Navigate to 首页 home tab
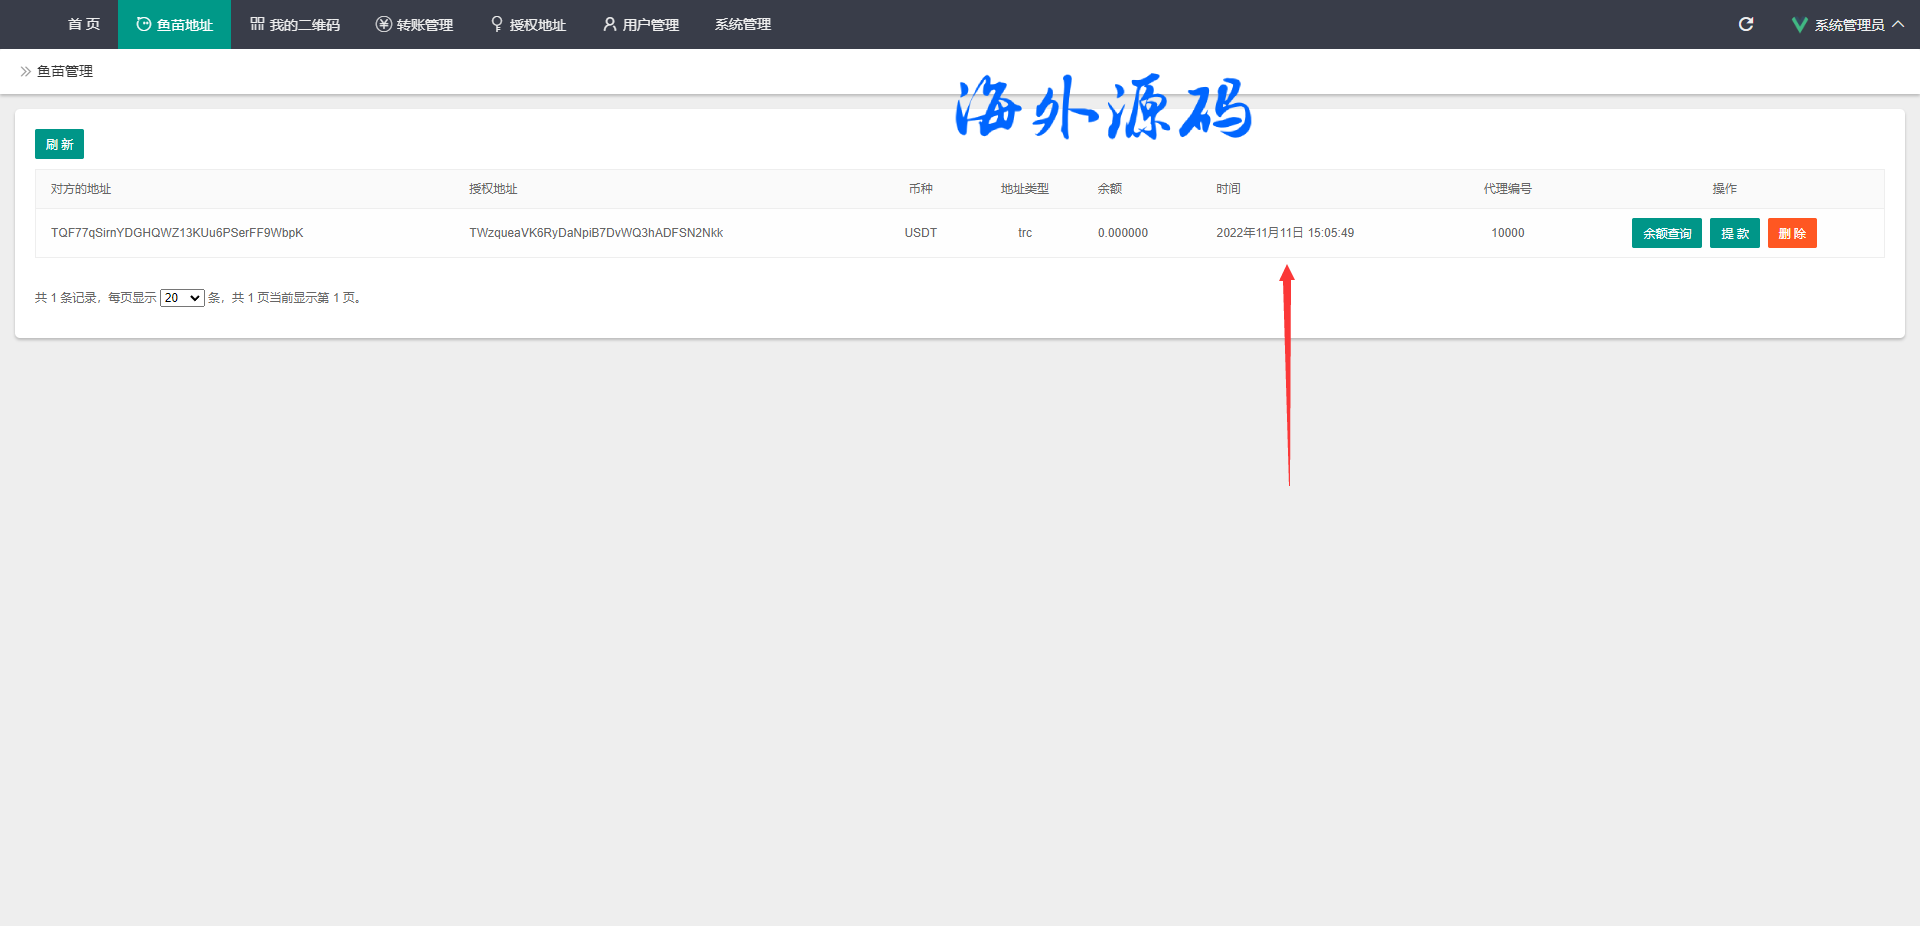 [84, 24]
